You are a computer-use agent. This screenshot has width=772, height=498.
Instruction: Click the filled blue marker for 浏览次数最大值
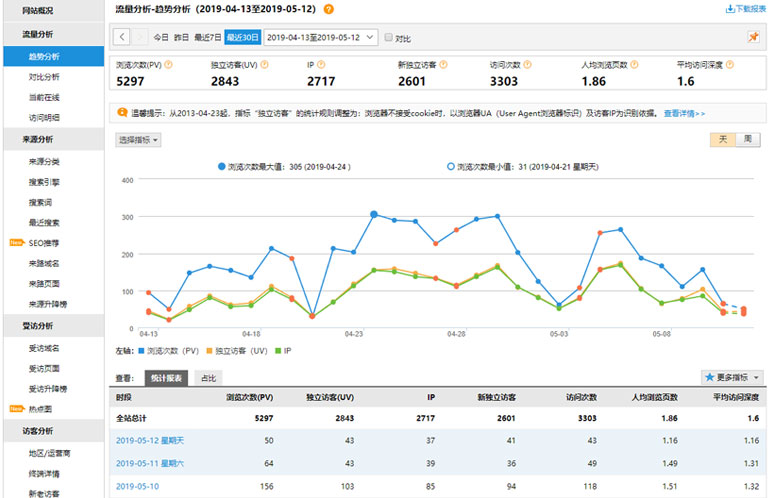pos(222,167)
